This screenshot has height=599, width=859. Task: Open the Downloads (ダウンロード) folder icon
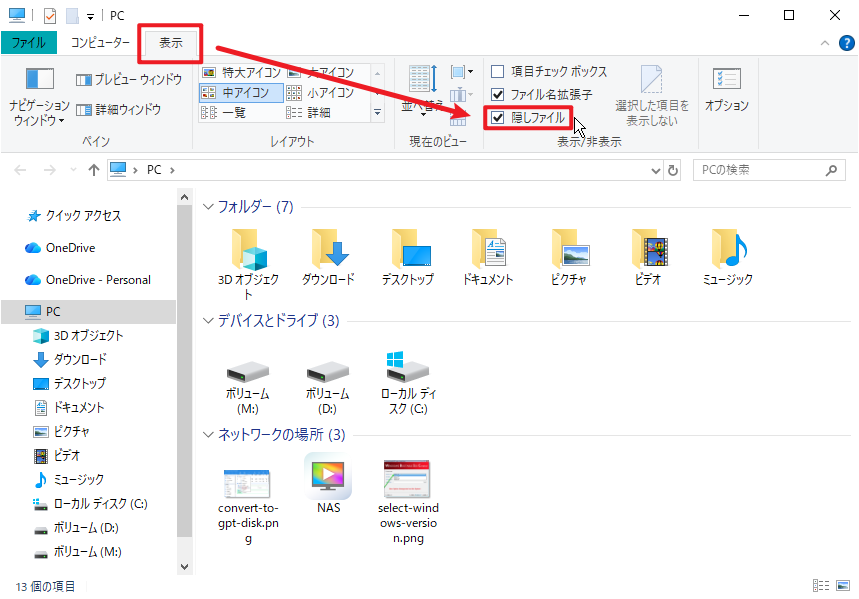pos(328,250)
